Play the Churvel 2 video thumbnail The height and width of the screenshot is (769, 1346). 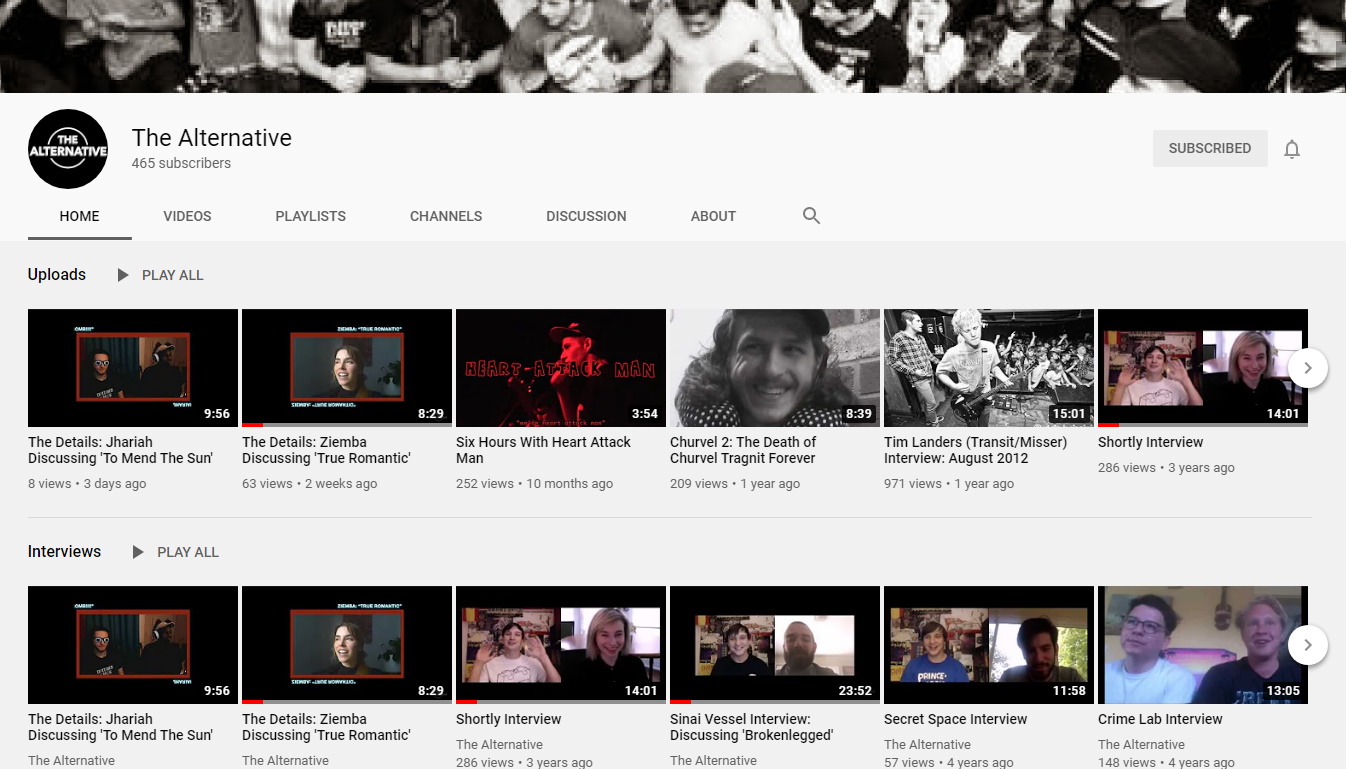click(775, 368)
